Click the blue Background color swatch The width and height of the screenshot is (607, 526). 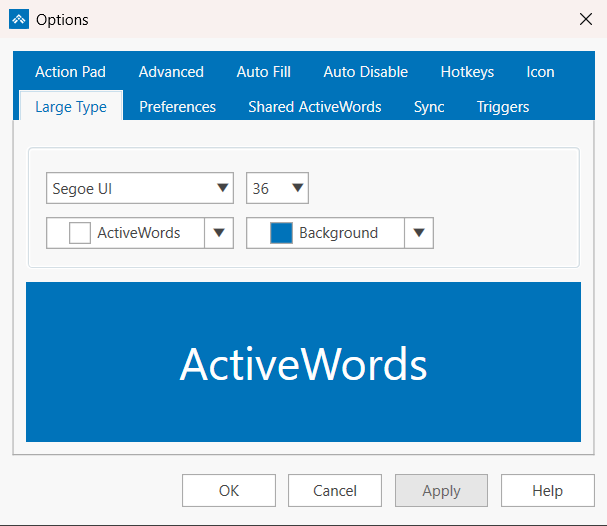pos(281,233)
